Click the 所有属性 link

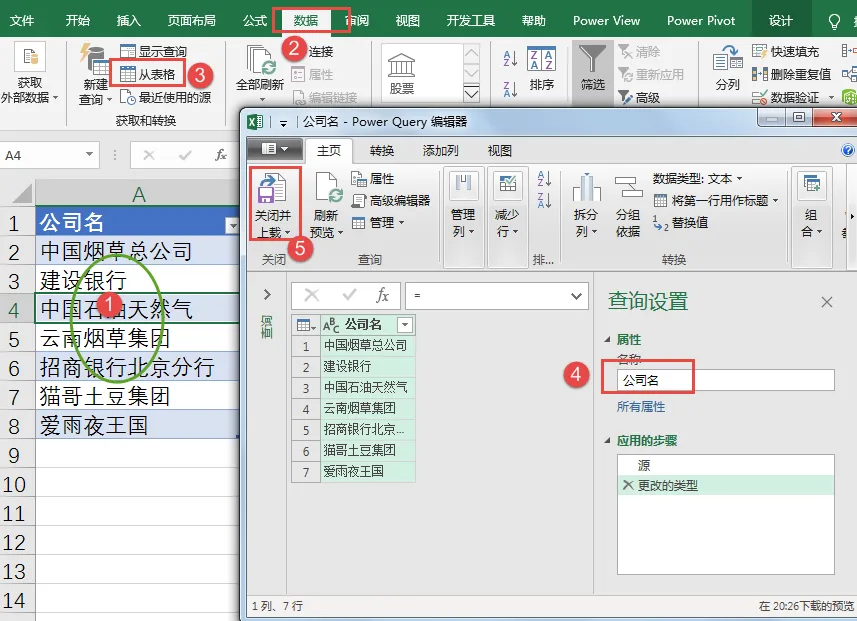(641, 407)
